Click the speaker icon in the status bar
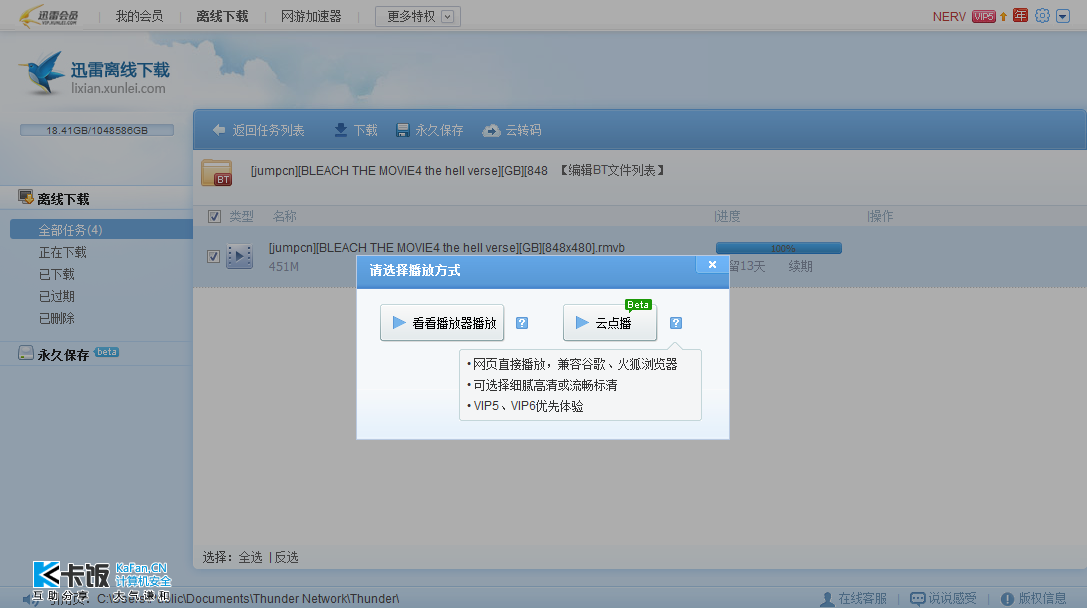The width and height of the screenshot is (1087, 608). pyautogui.click(x=31, y=598)
